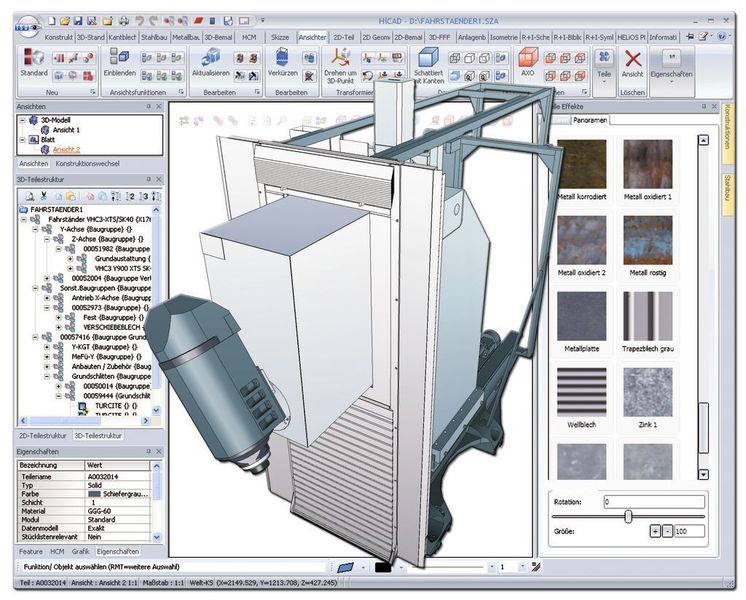Click the help icon at top right
The image size is (746, 600).
point(722,37)
